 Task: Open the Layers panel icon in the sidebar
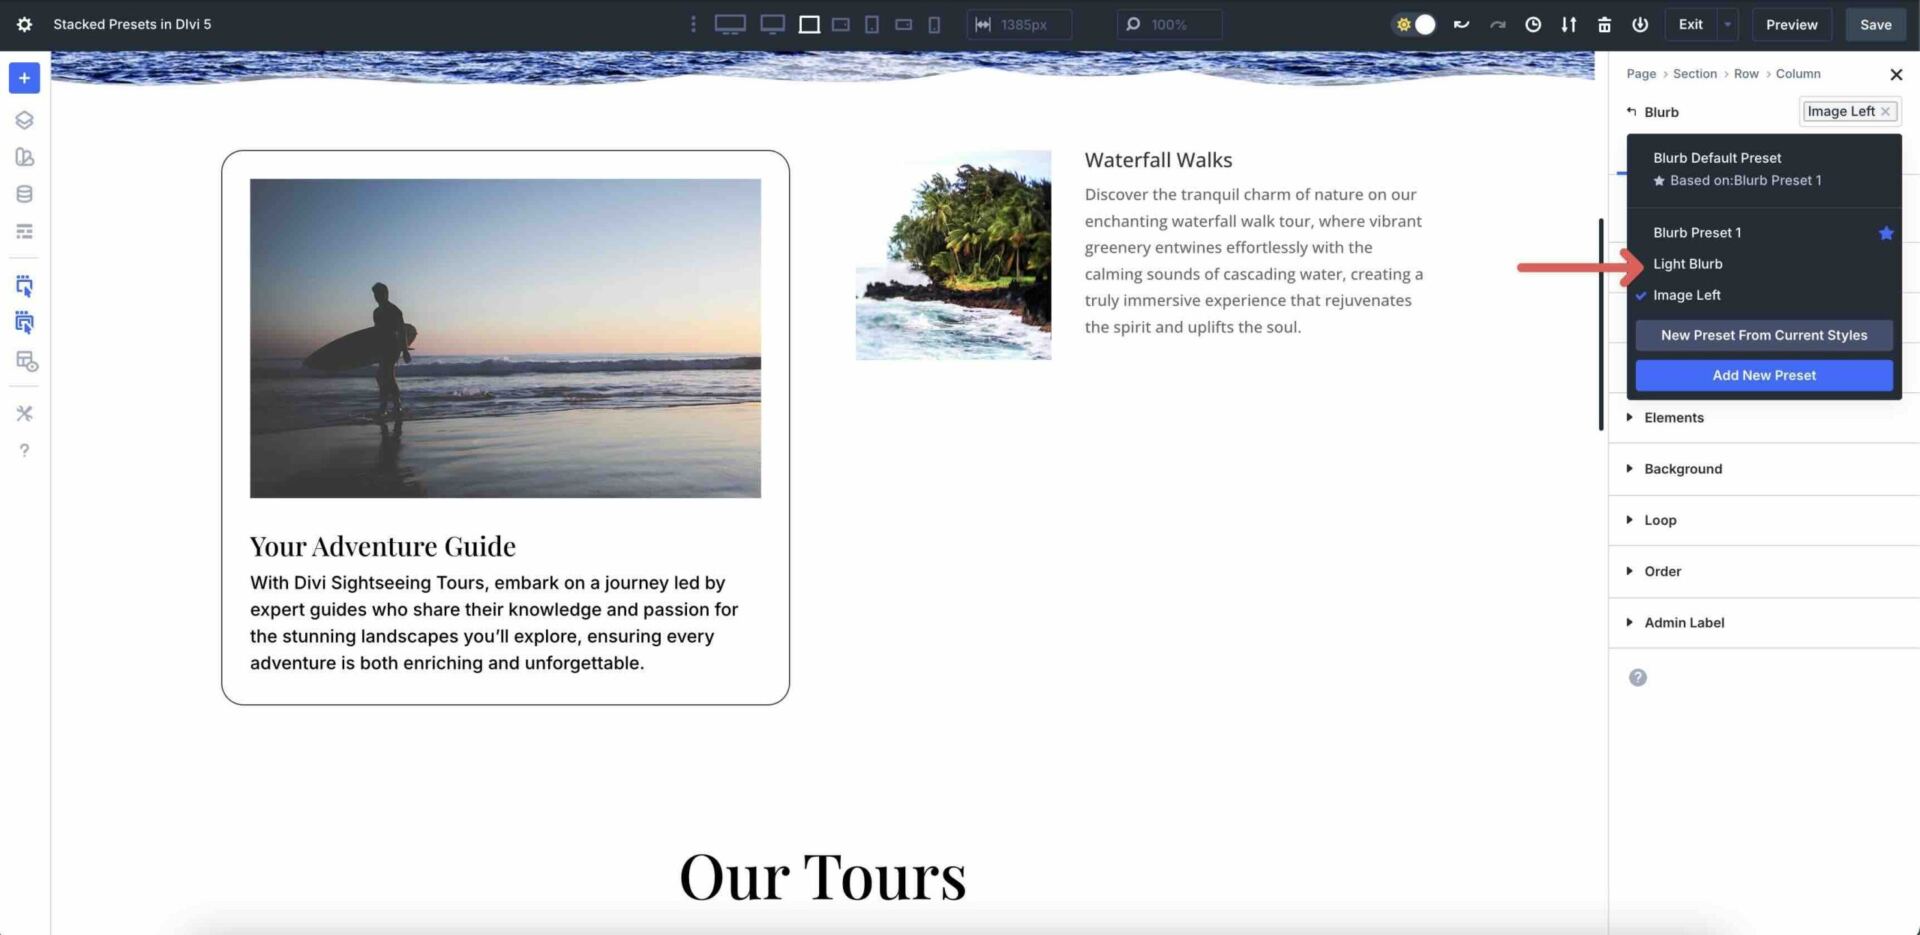click(x=24, y=119)
